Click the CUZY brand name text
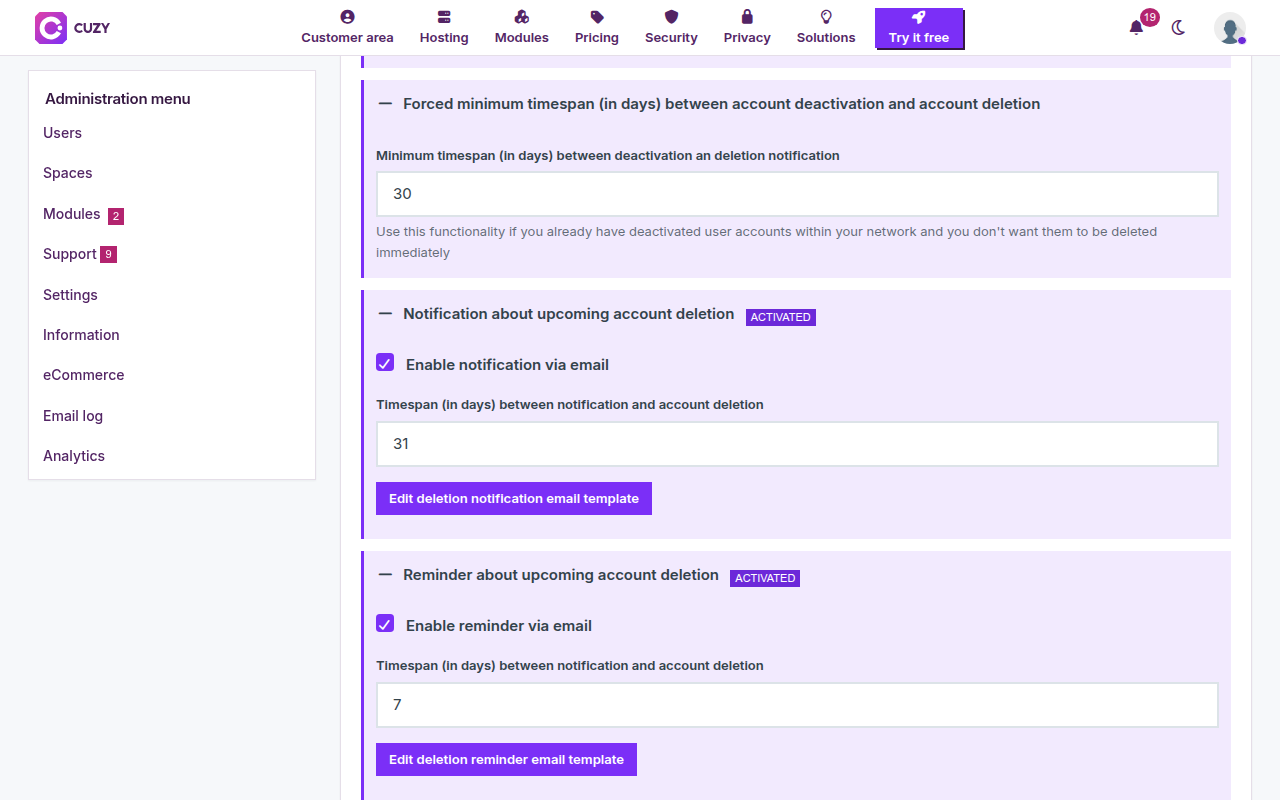1280x800 pixels. click(92, 28)
